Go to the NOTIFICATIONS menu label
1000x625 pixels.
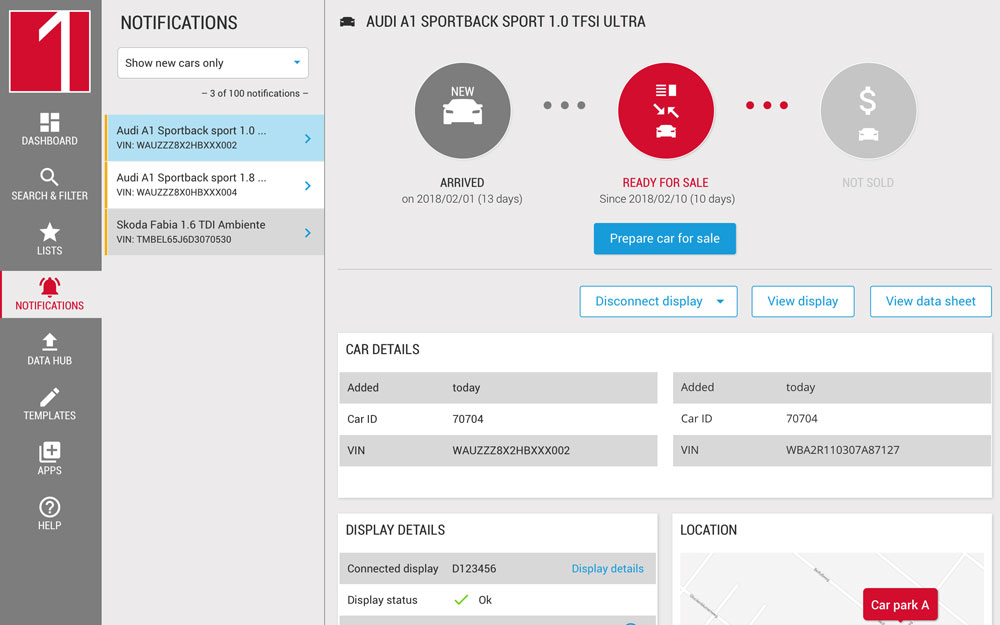pos(50,305)
